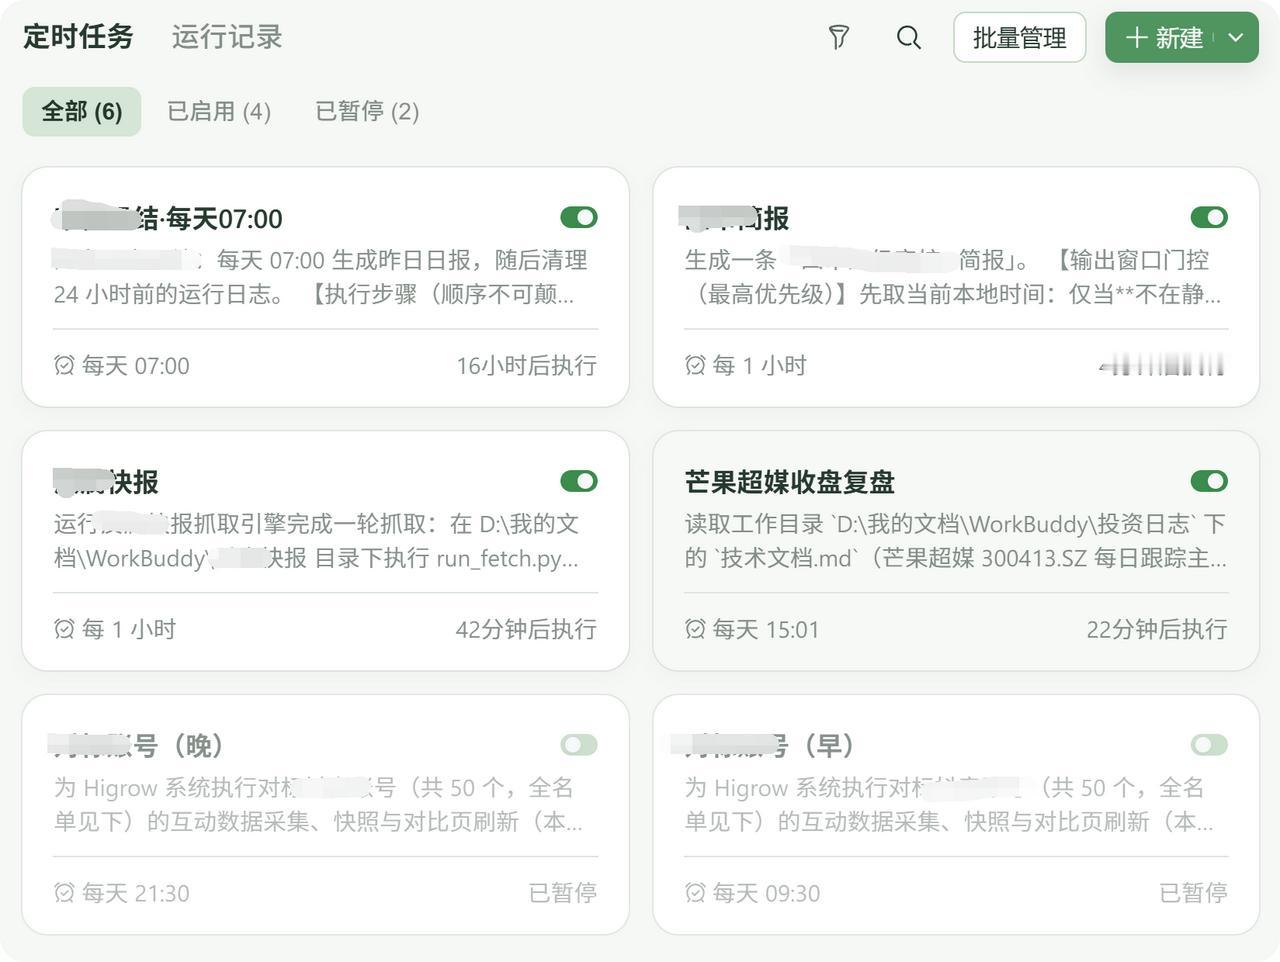Click the 每天 09:30 schedule text
The height and width of the screenshot is (962, 1280).
point(766,893)
